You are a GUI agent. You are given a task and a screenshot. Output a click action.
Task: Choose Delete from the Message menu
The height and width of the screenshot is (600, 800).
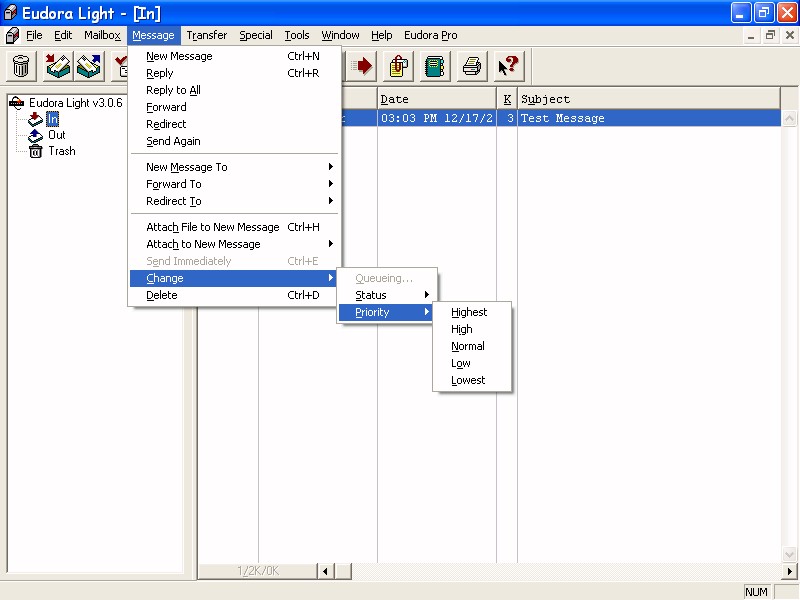click(234, 295)
